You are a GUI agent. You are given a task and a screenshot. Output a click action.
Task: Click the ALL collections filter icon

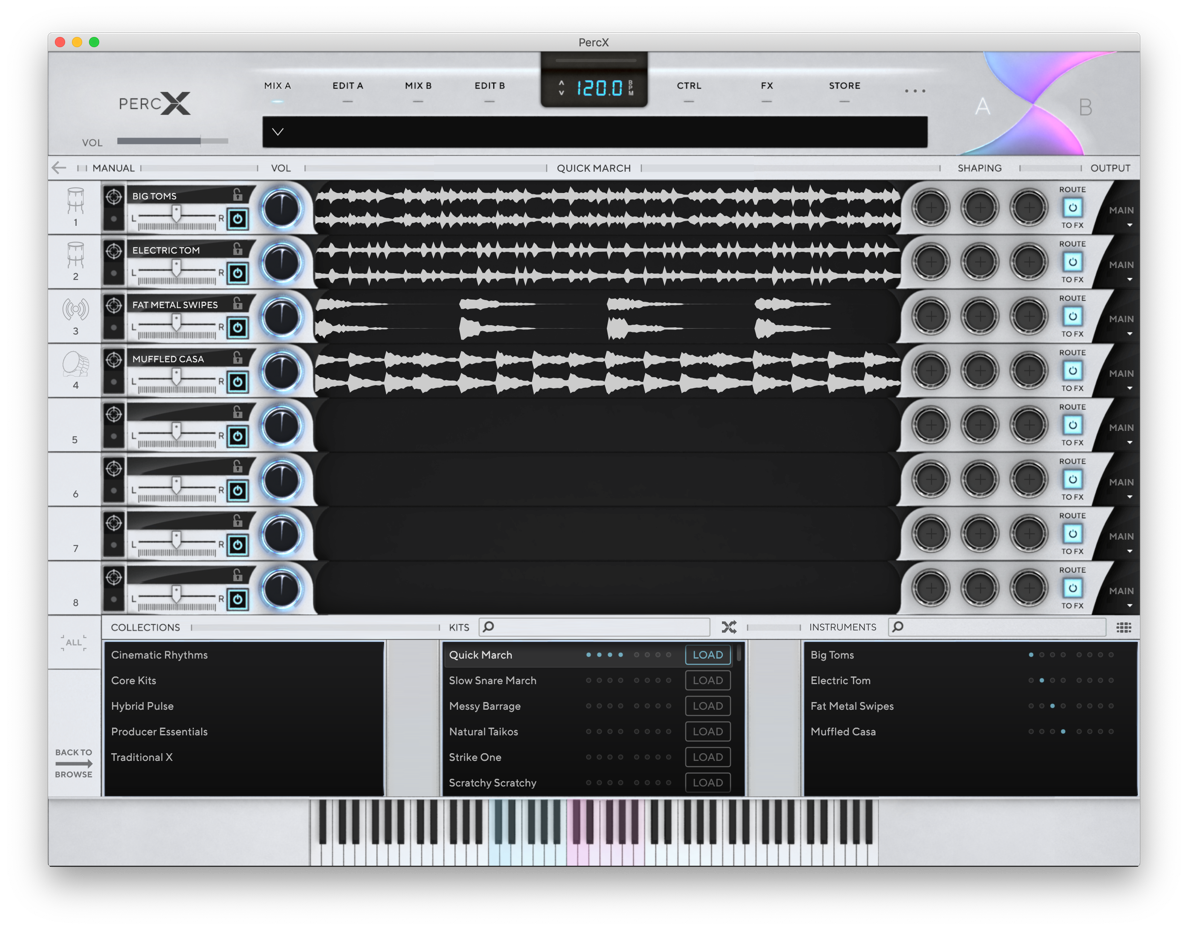click(x=73, y=643)
